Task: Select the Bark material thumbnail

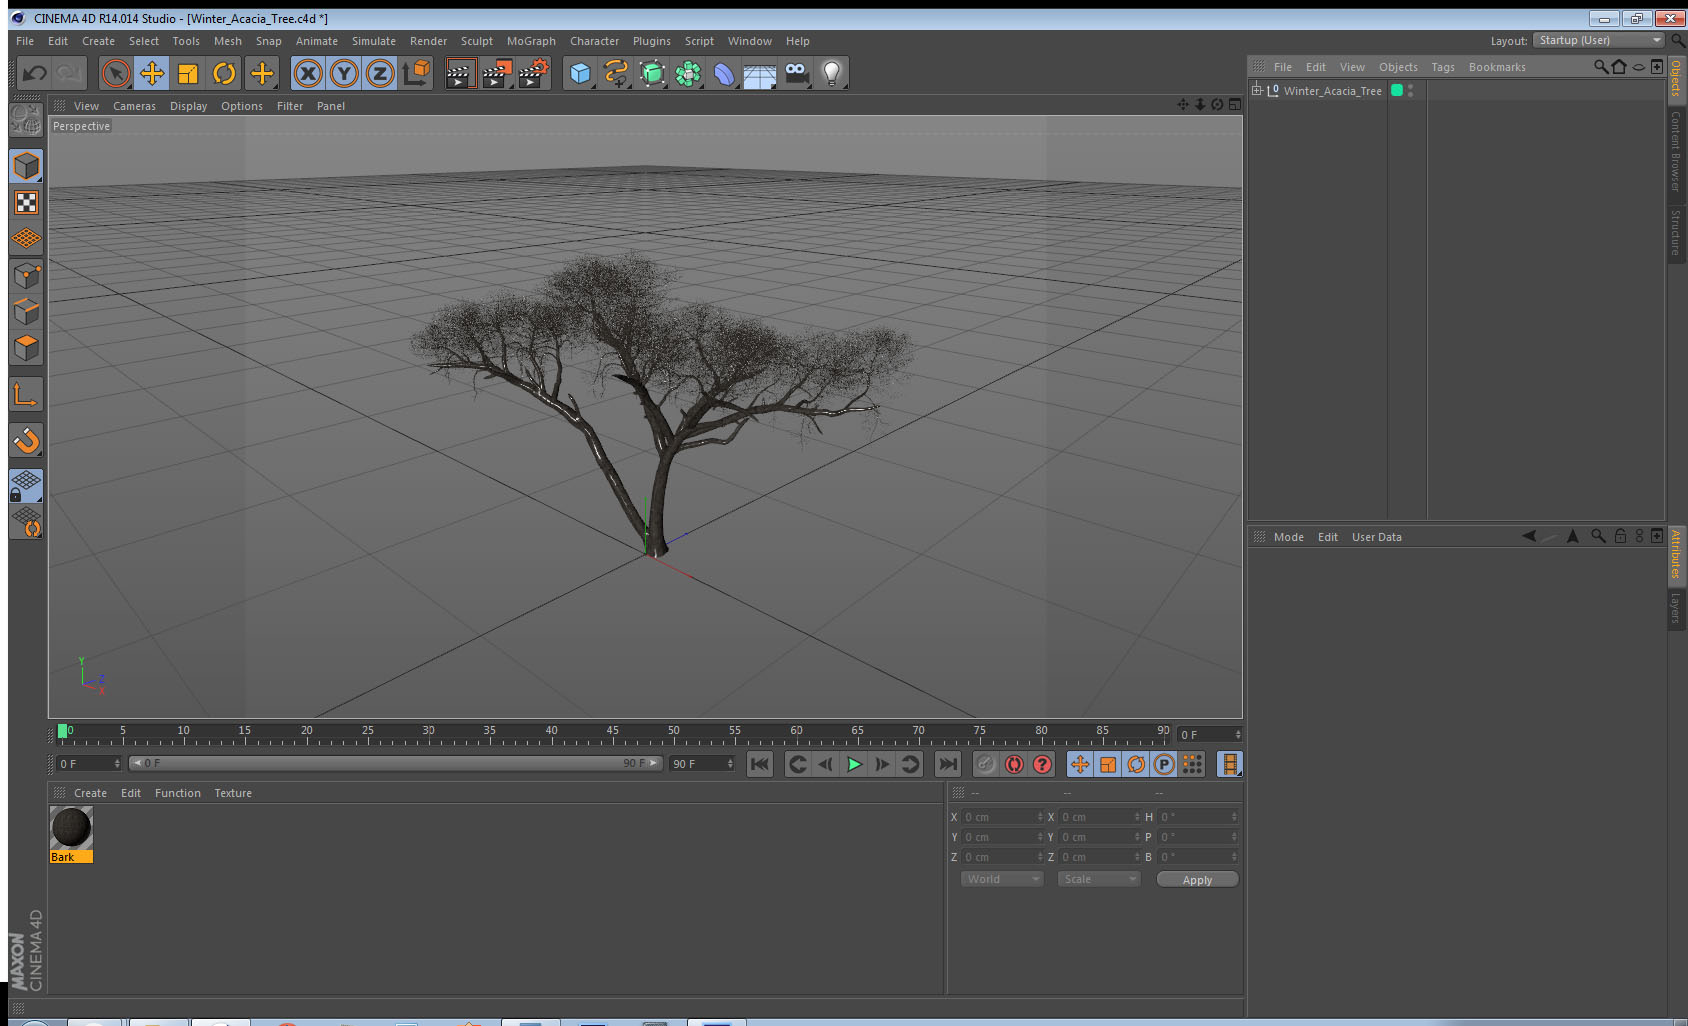Action: point(71,828)
